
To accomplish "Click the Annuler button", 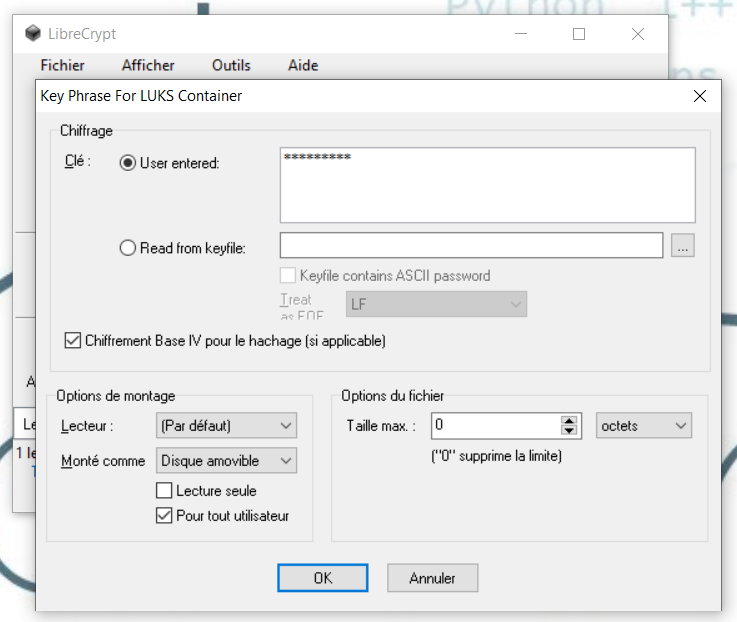I will (432, 578).
